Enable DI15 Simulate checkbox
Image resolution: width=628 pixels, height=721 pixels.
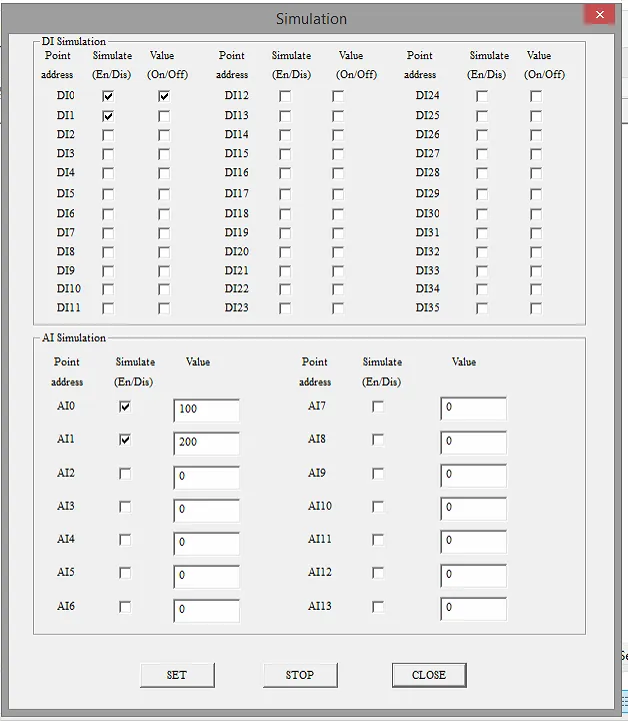[x=285, y=154]
